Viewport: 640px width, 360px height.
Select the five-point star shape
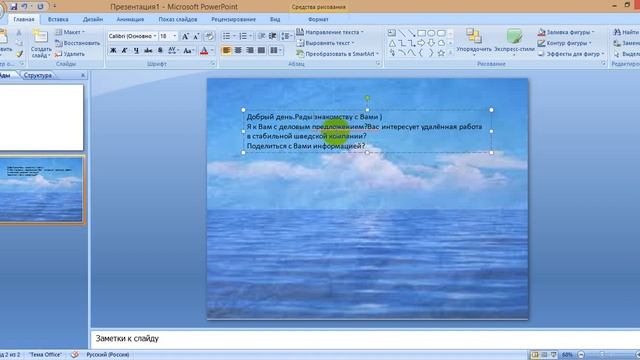coord(441,53)
